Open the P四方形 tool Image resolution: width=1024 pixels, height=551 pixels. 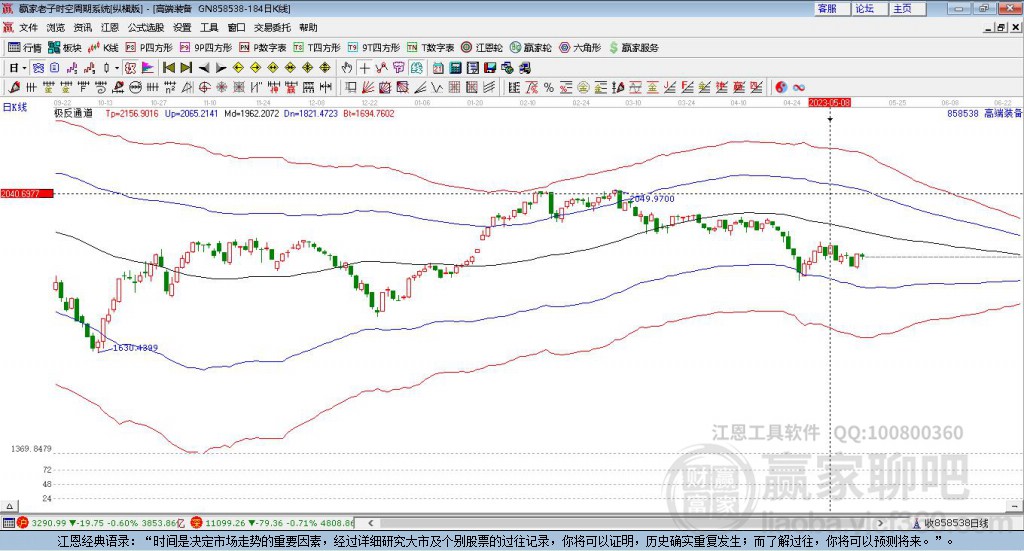pyautogui.click(x=149, y=48)
